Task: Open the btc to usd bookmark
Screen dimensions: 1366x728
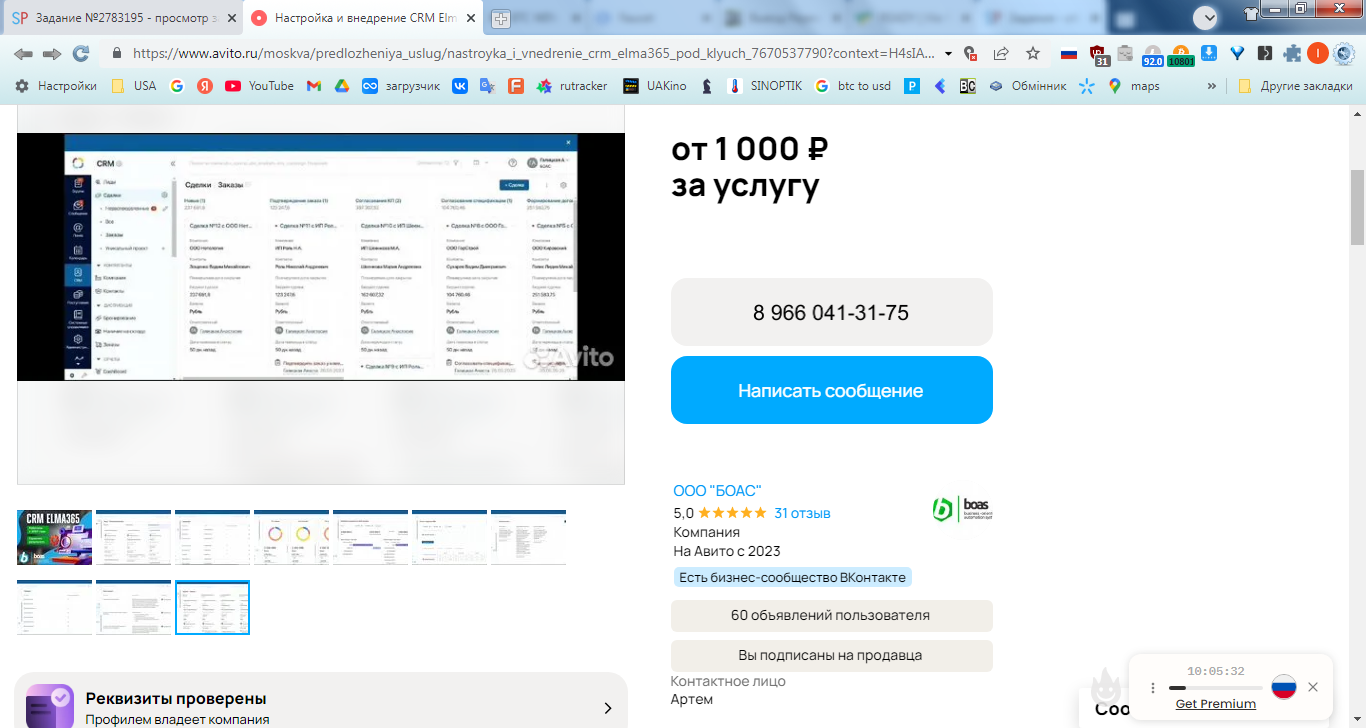Action: (x=852, y=86)
